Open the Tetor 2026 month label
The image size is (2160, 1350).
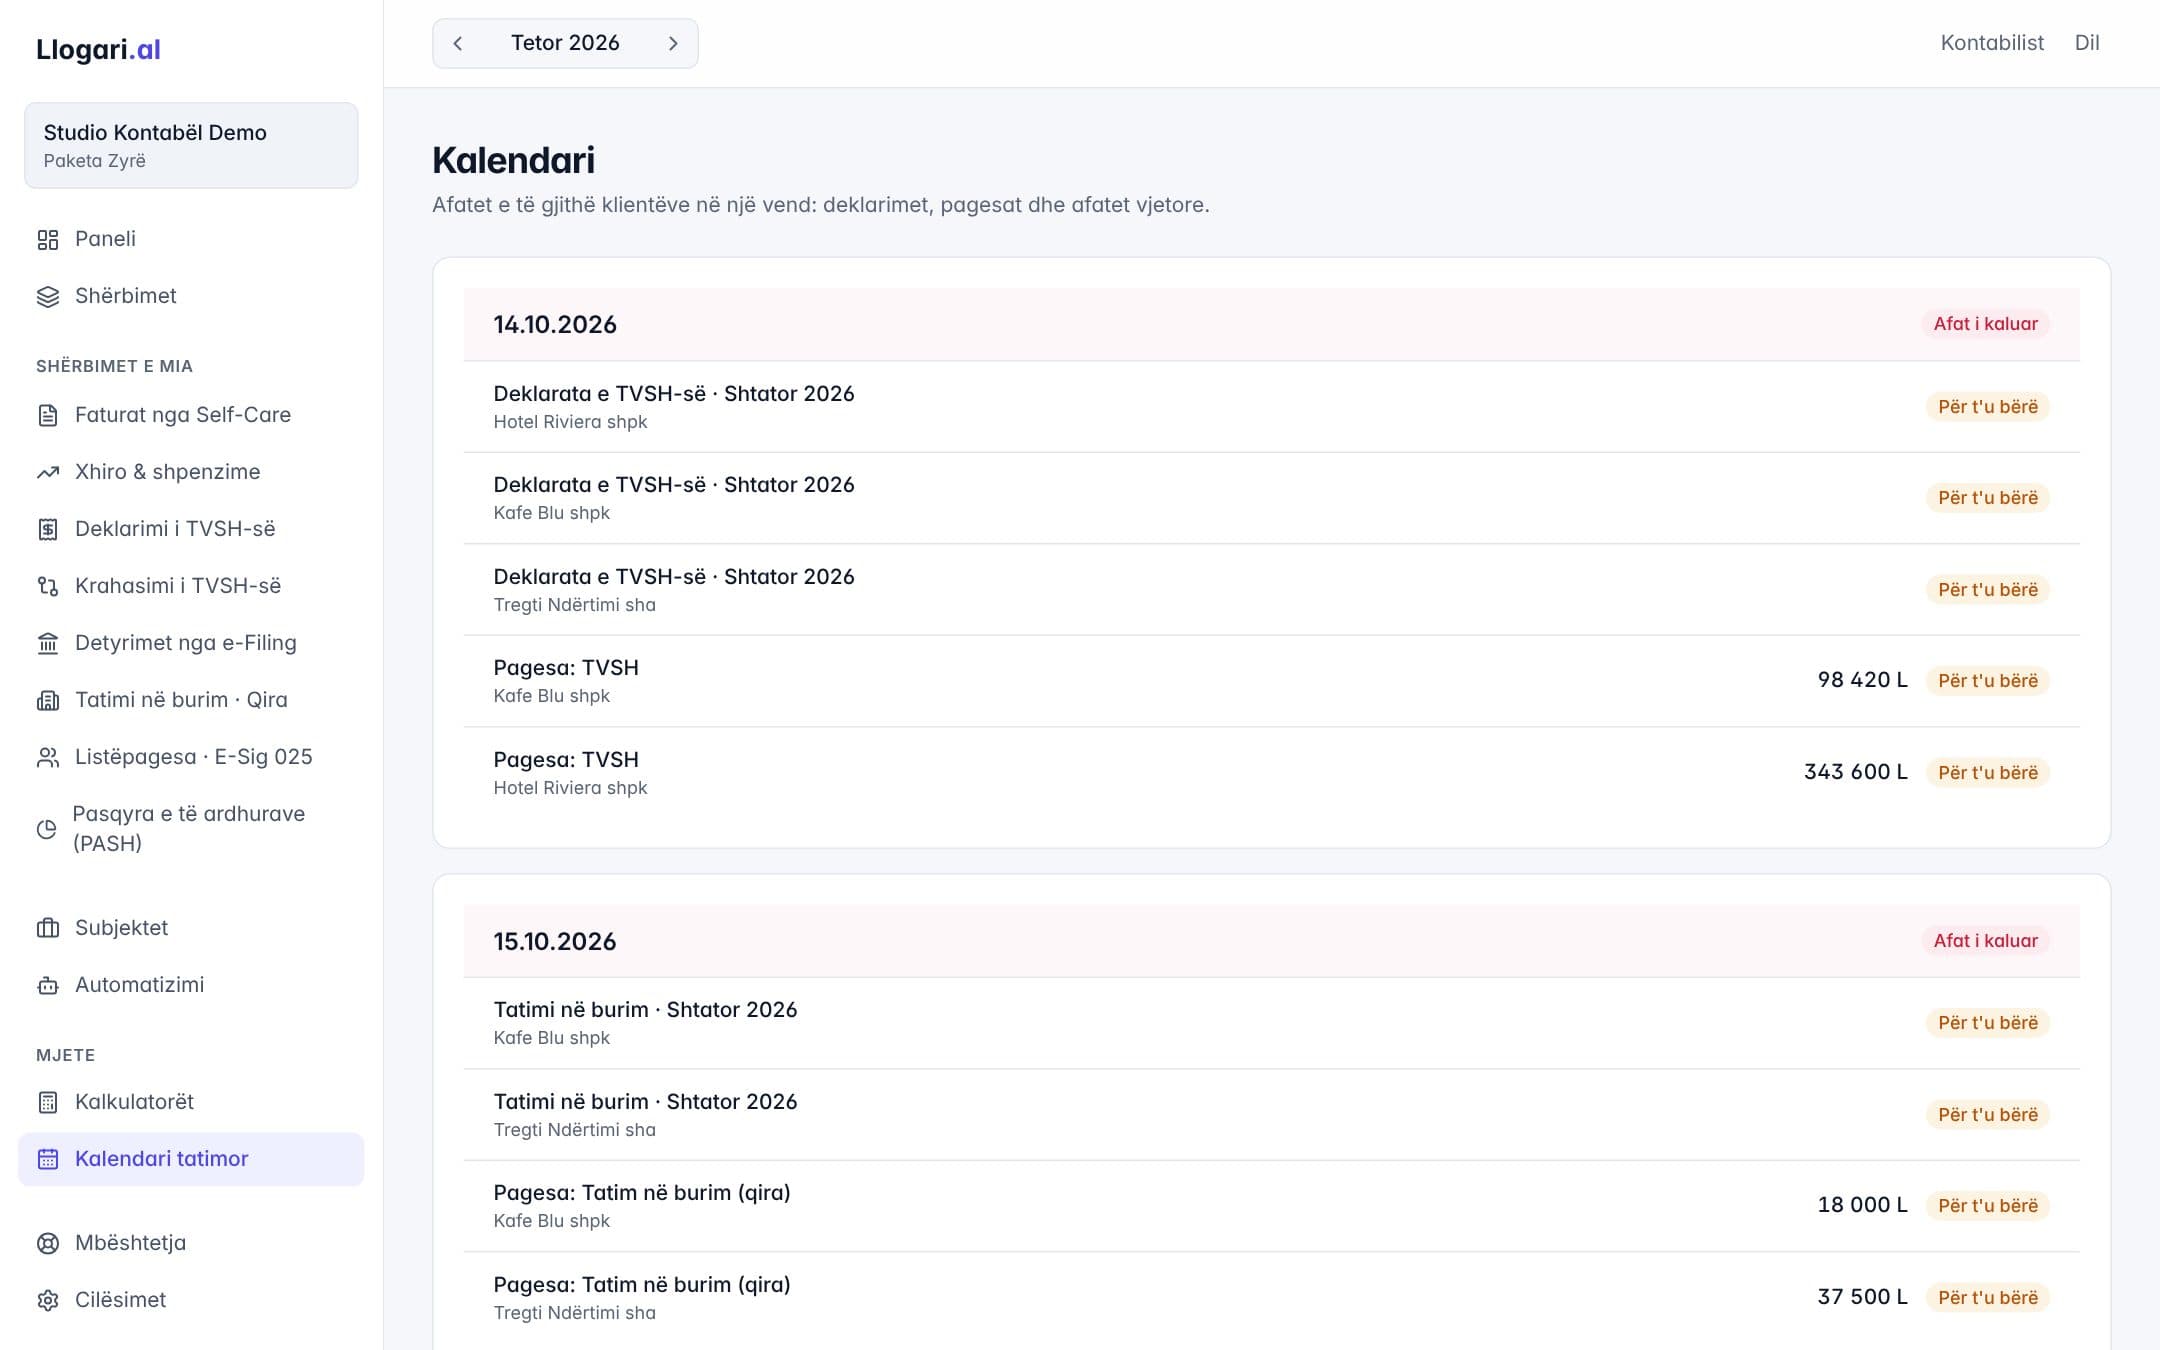565,43
